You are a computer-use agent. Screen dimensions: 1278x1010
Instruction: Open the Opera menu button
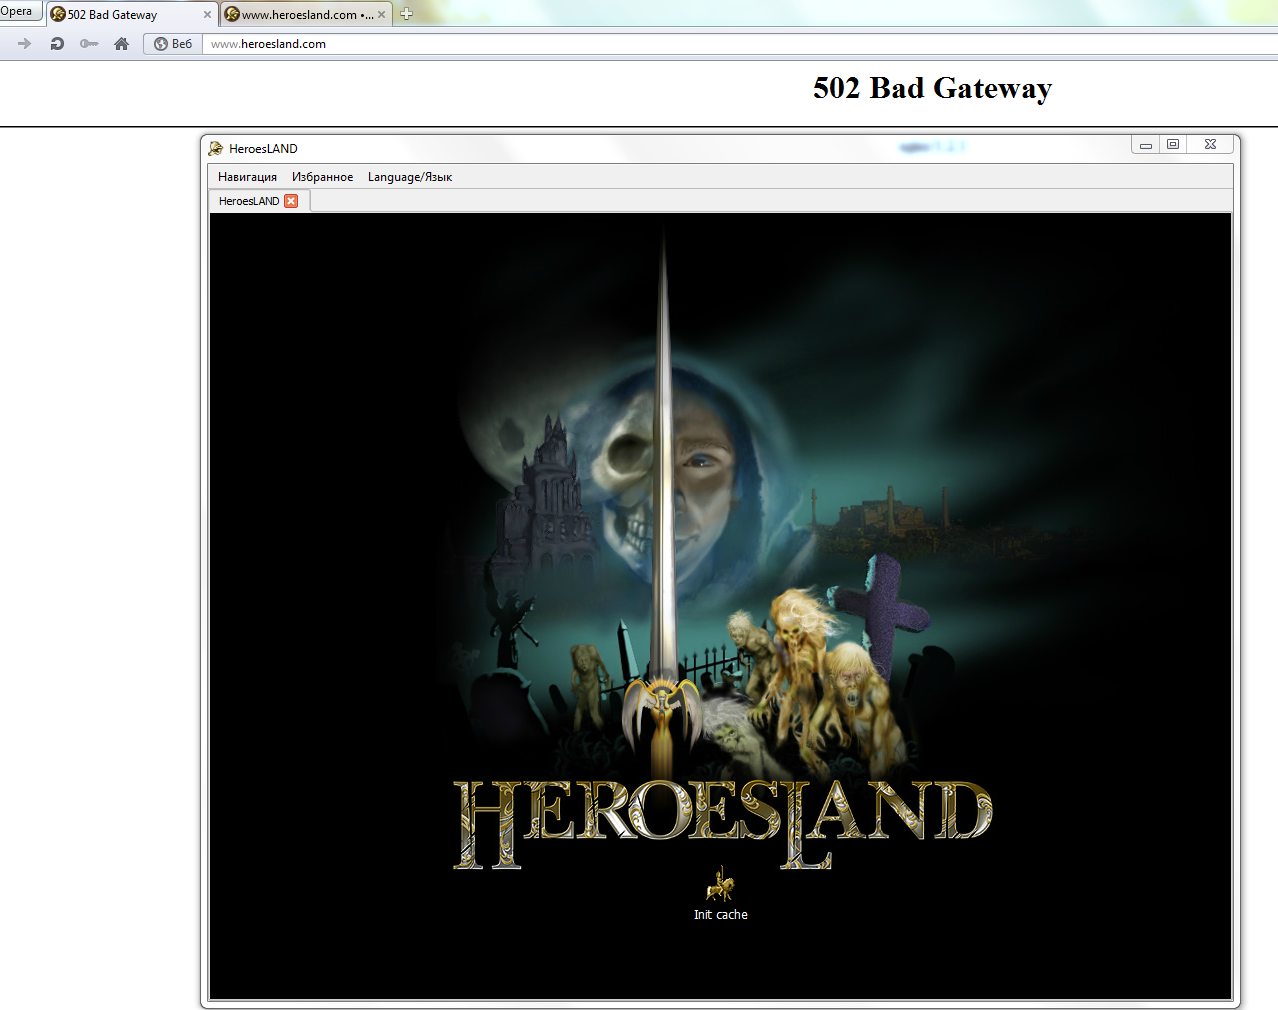coord(19,11)
